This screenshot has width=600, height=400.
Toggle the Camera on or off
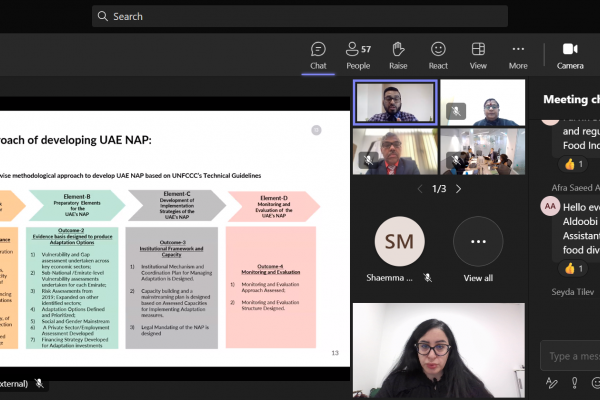pos(570,54)
